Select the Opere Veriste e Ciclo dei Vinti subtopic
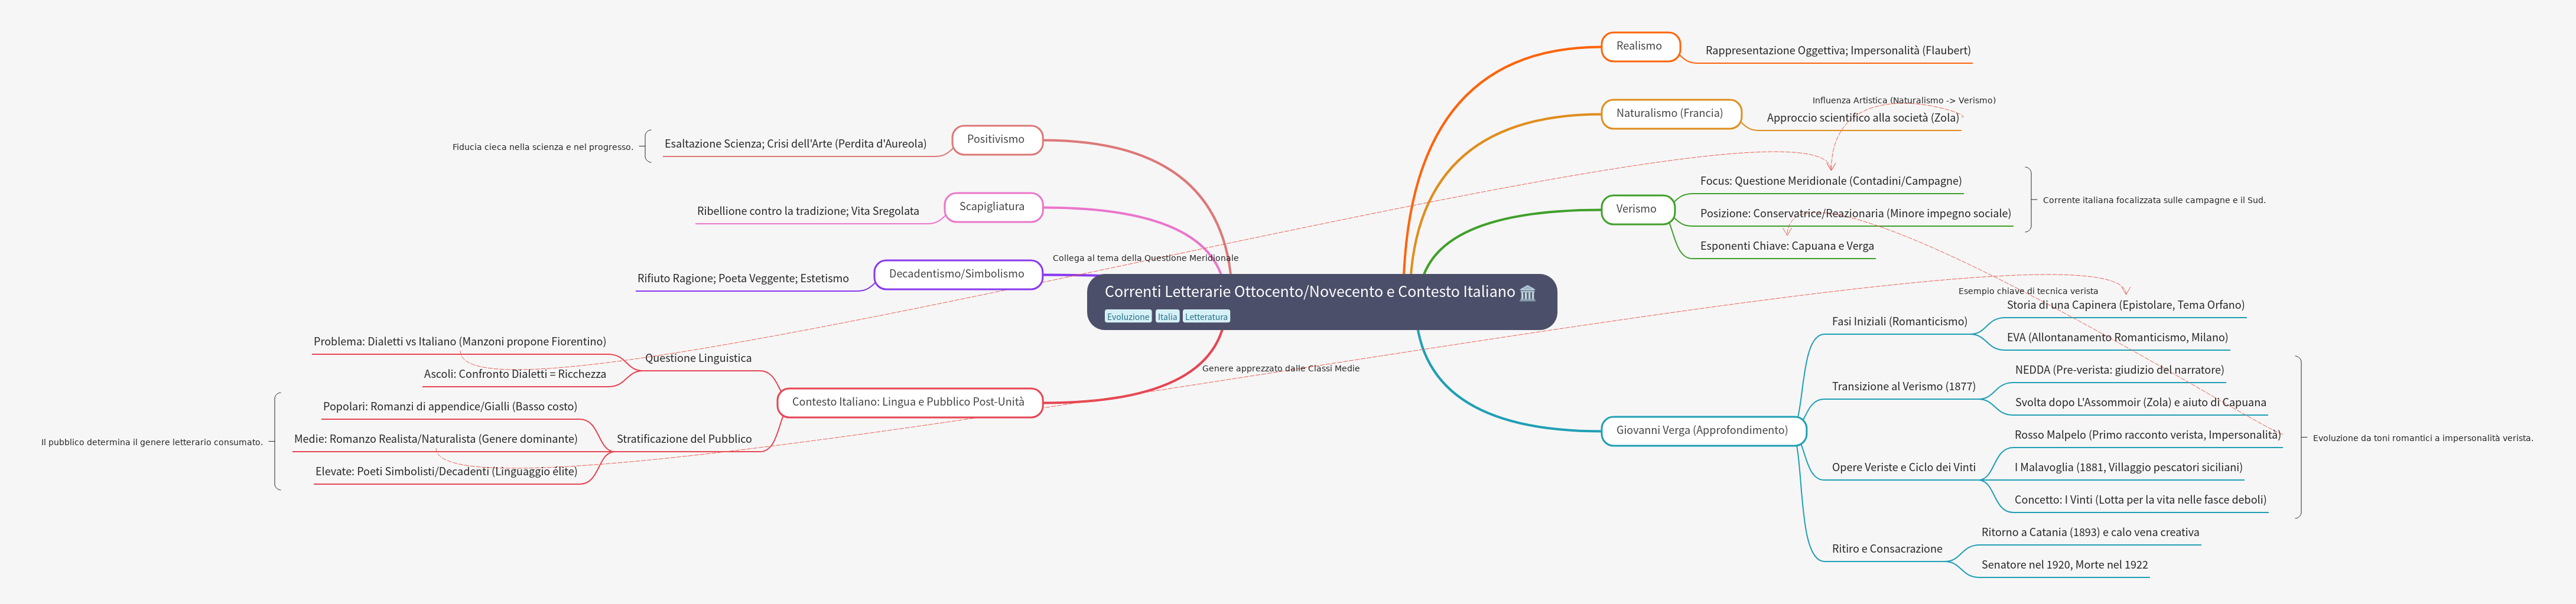This screenshot has height=604, width=2576. click(x=1903, y=467)
